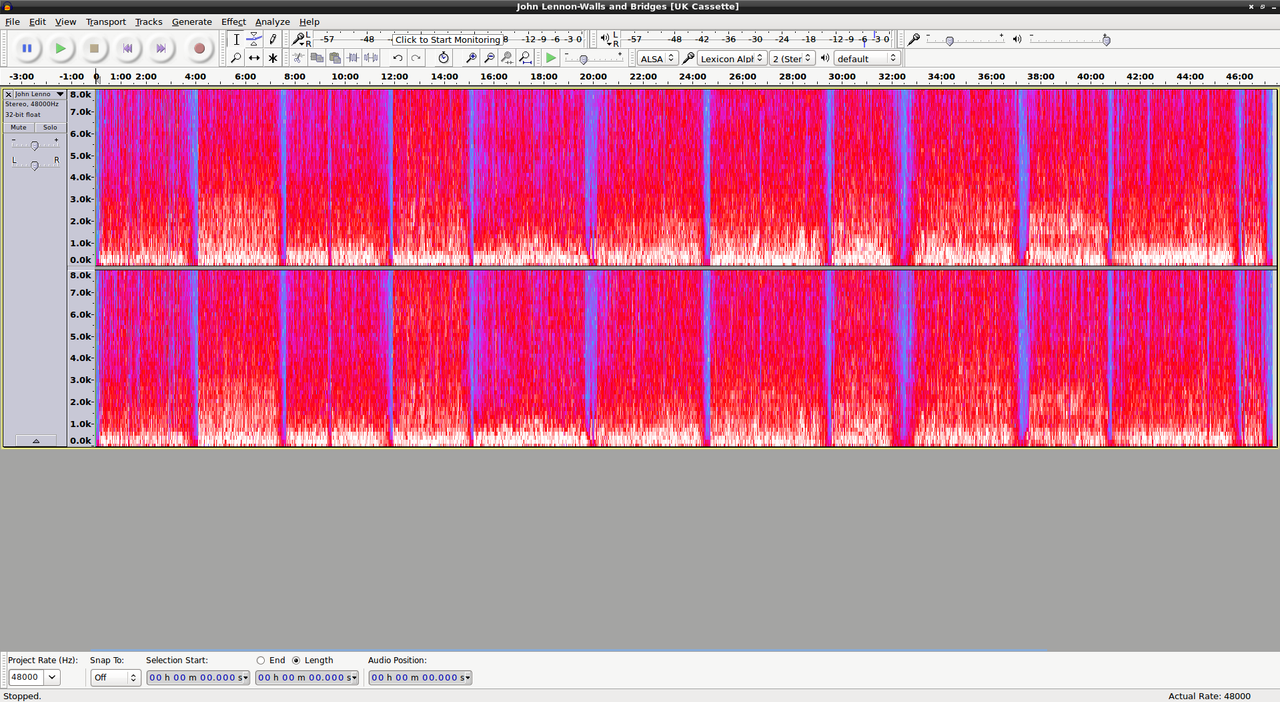This screenshot has height=702, width=1280.
Task: Click the track gain slider thumb
Action: [34, 145]
